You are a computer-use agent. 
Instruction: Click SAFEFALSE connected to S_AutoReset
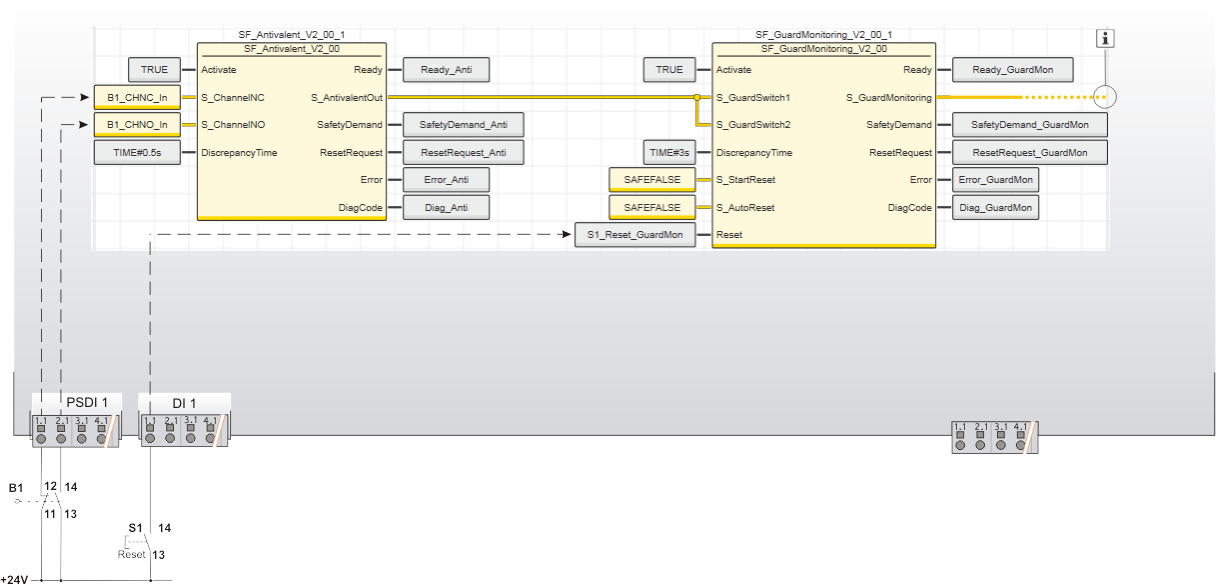(652, 208)
